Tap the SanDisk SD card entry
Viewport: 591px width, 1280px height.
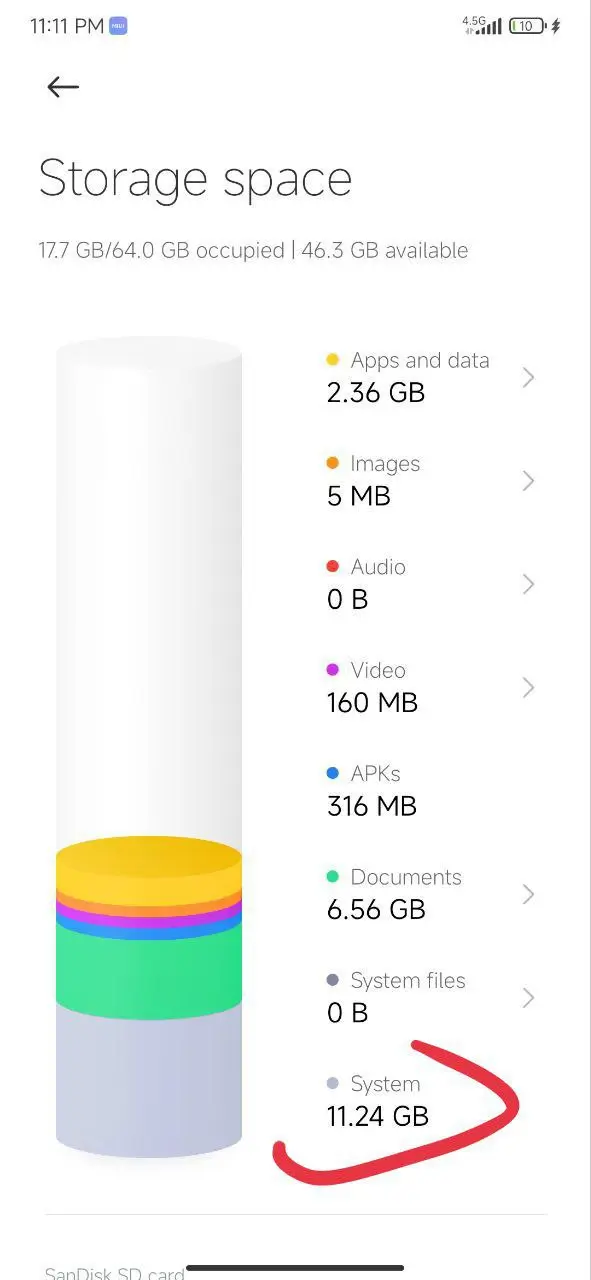coord(115,1272)
